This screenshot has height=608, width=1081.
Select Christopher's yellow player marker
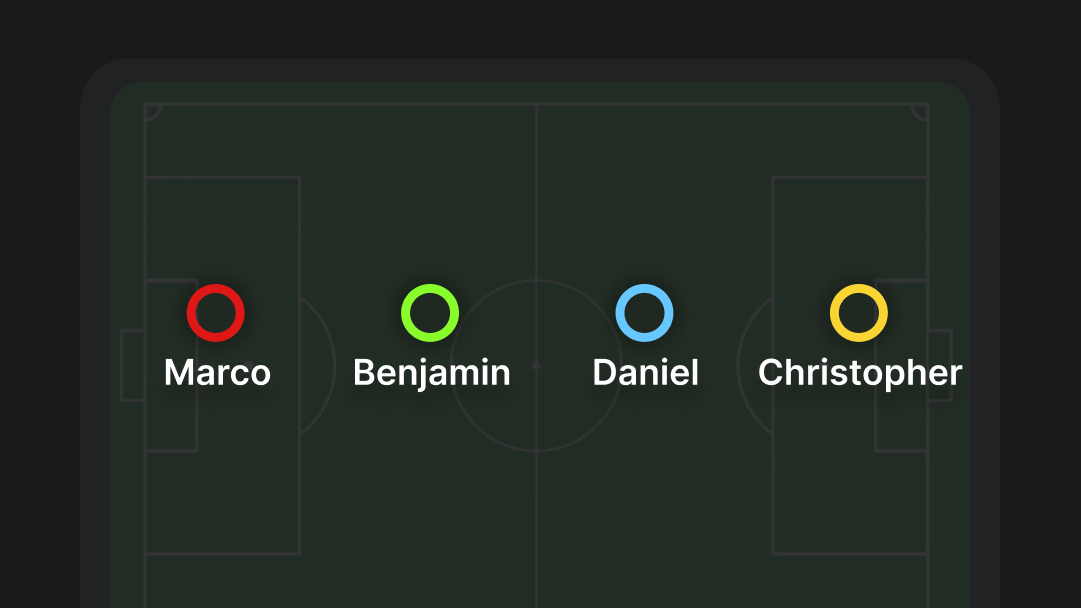click(x=859, y=313)
